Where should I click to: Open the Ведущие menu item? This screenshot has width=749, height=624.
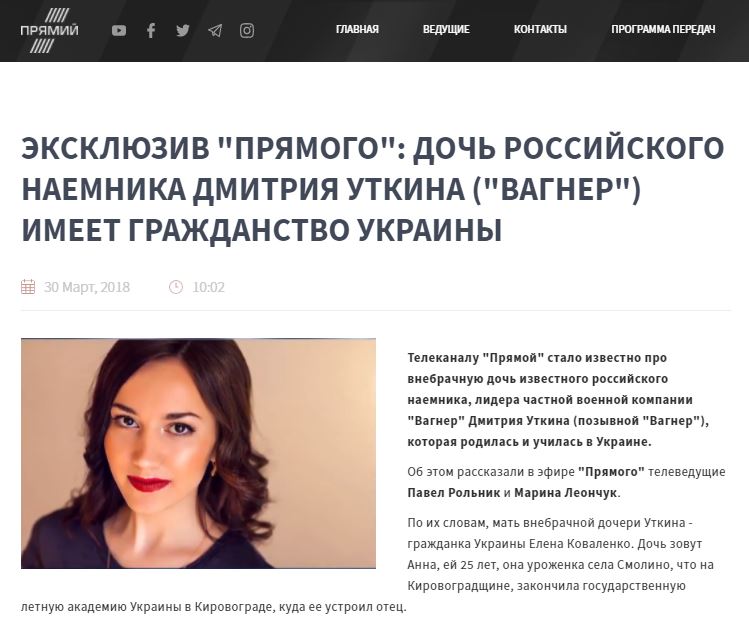(x=446, y=30)
